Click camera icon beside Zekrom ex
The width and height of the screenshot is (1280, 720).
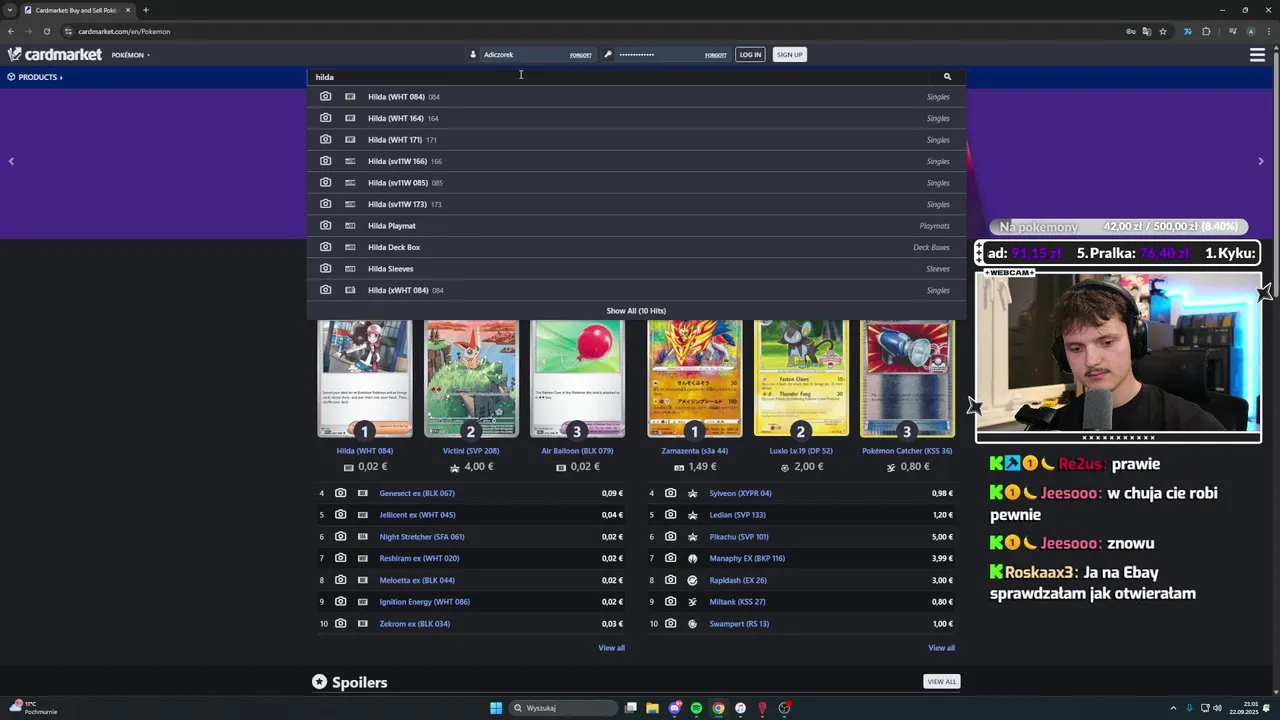[340, 624]
